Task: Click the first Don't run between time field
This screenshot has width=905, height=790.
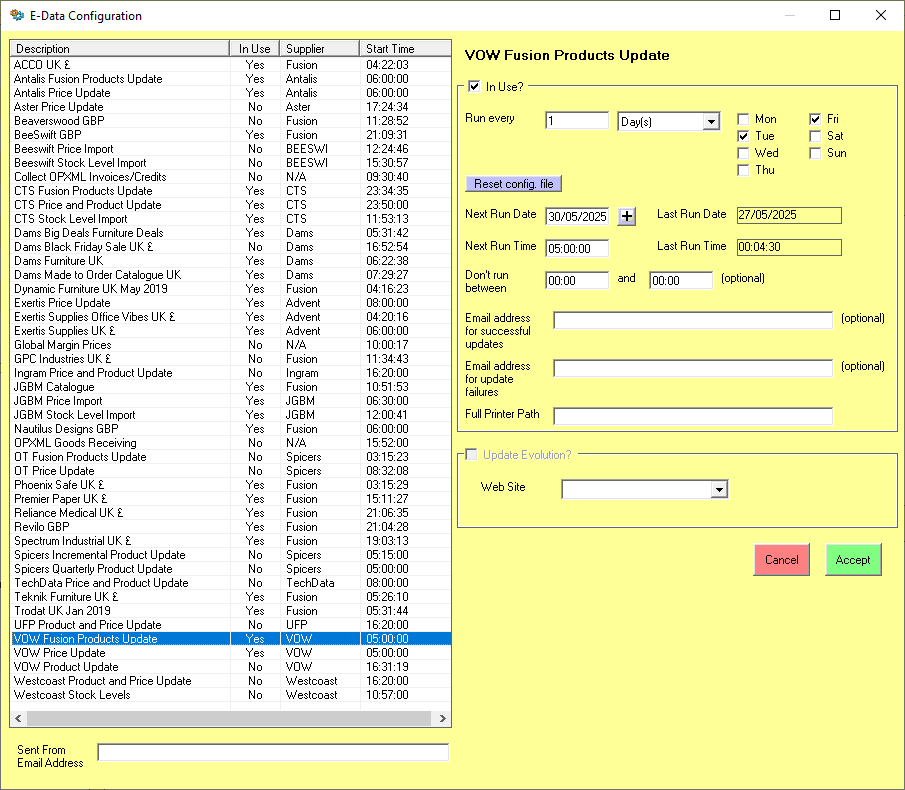Action: 577,280
